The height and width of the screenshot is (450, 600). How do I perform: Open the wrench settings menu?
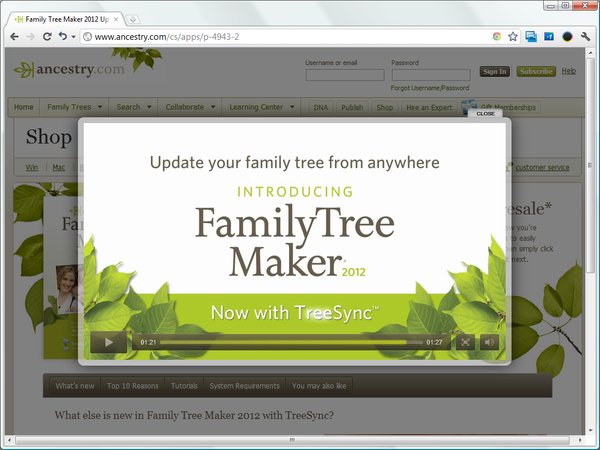585,37
